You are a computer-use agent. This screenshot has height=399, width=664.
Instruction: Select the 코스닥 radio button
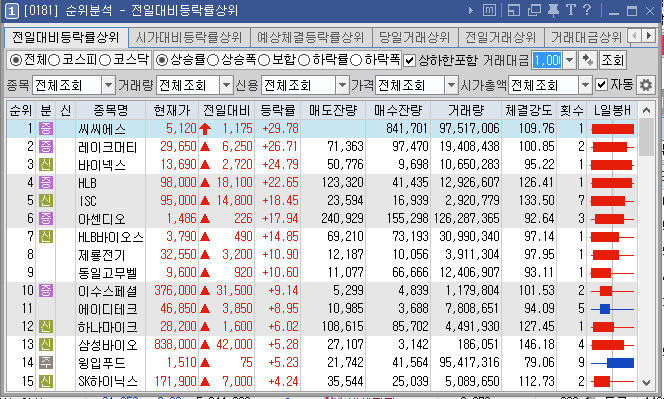point(105,61)
